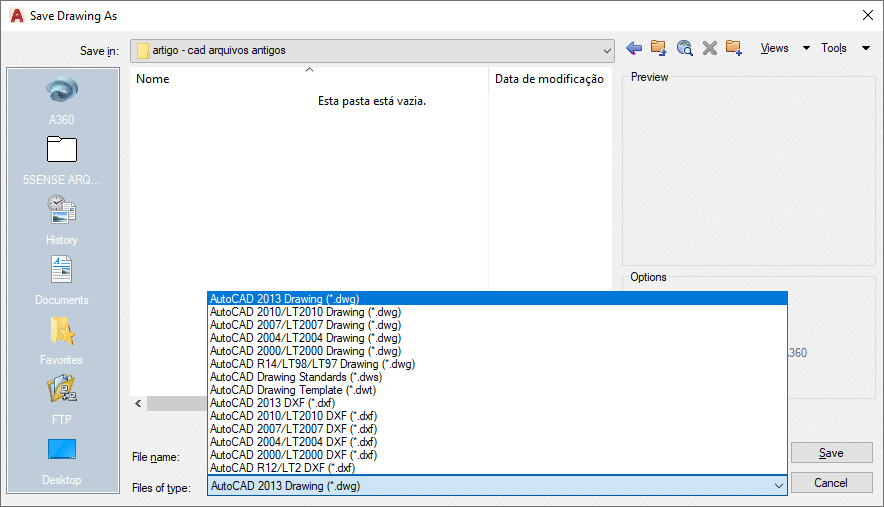884x507 pixels.
Task: Select AutoCAD 2010/LT2010 Drawing (*.dwg)
Action: tap(497, 312)
